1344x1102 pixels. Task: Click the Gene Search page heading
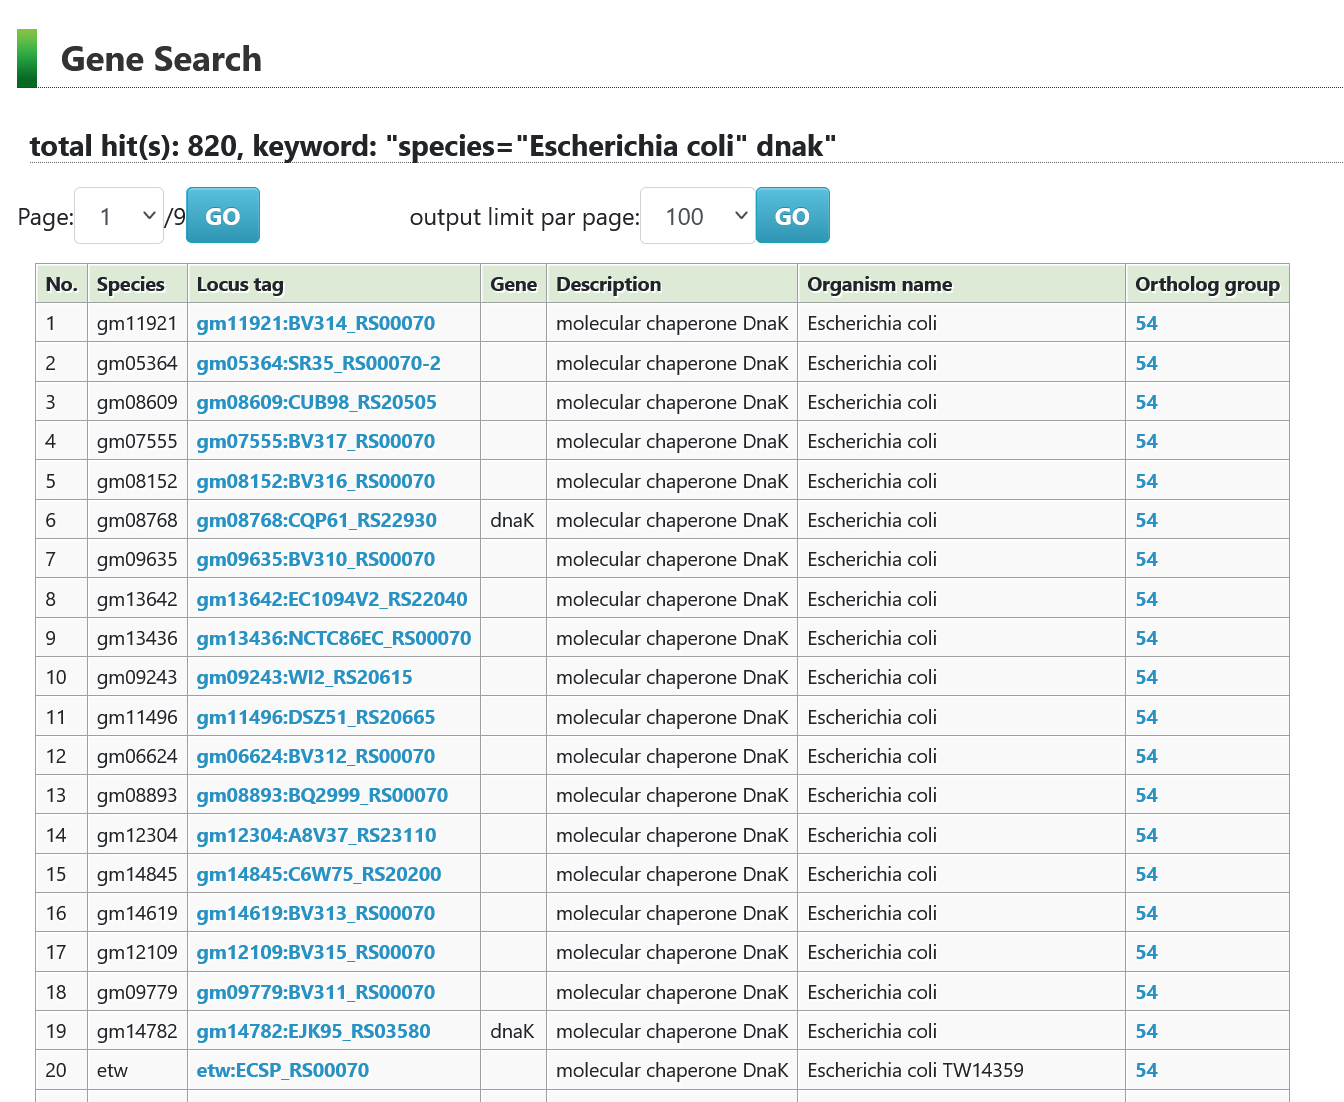[x=161, y=59]
